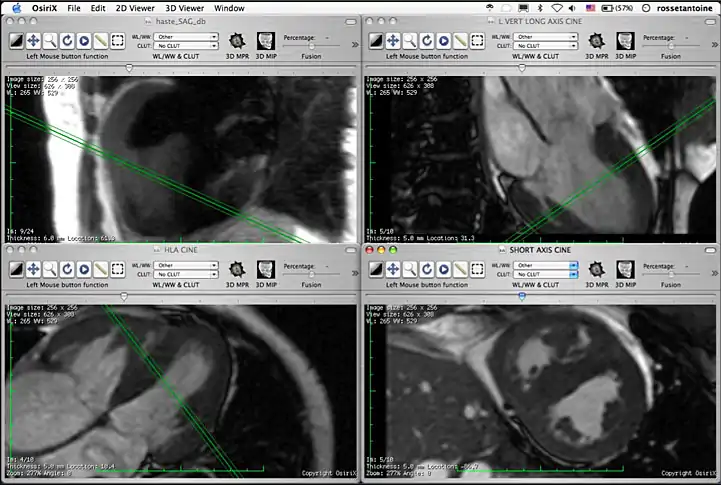Select the Rotate tool in L VERT LONG AXIS CINE window
Screen dimensions: 721x485
[427, 41]
